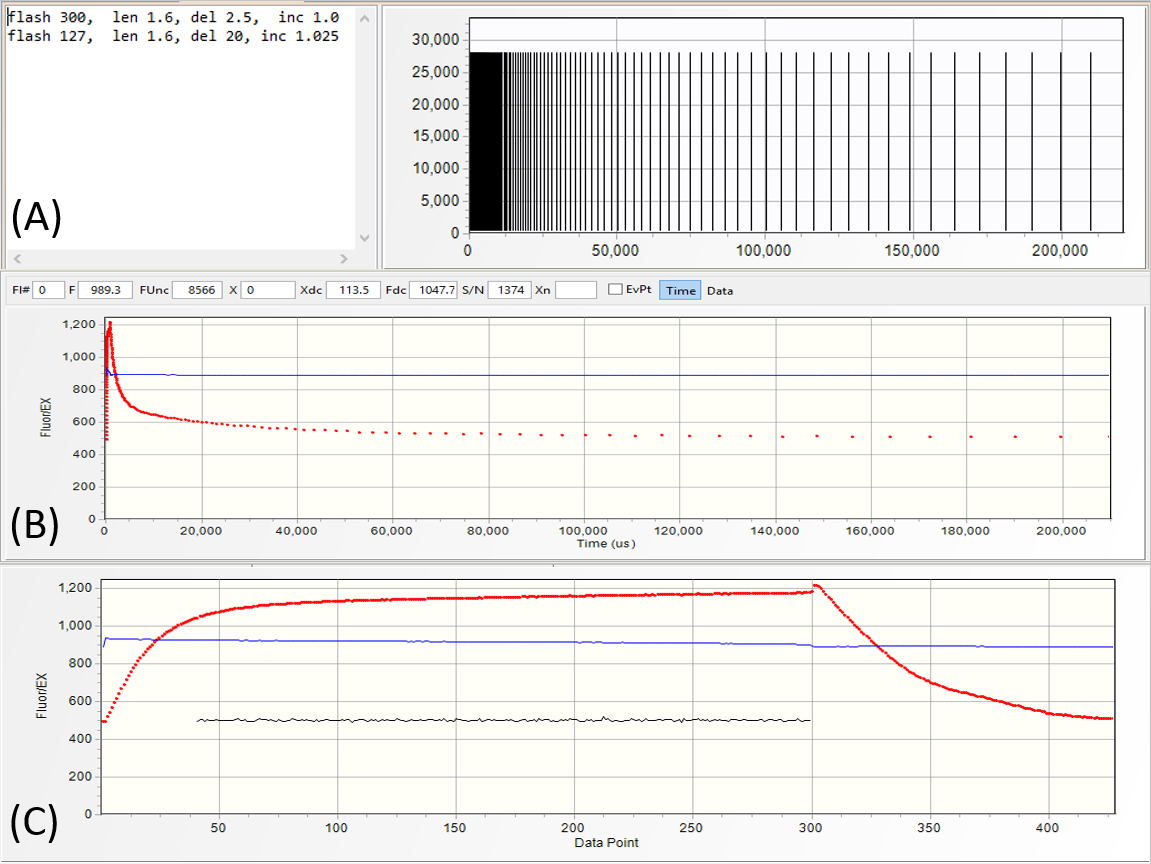
Task: Click the script editor scroll left arrow
Action: [x=17, y=259]
